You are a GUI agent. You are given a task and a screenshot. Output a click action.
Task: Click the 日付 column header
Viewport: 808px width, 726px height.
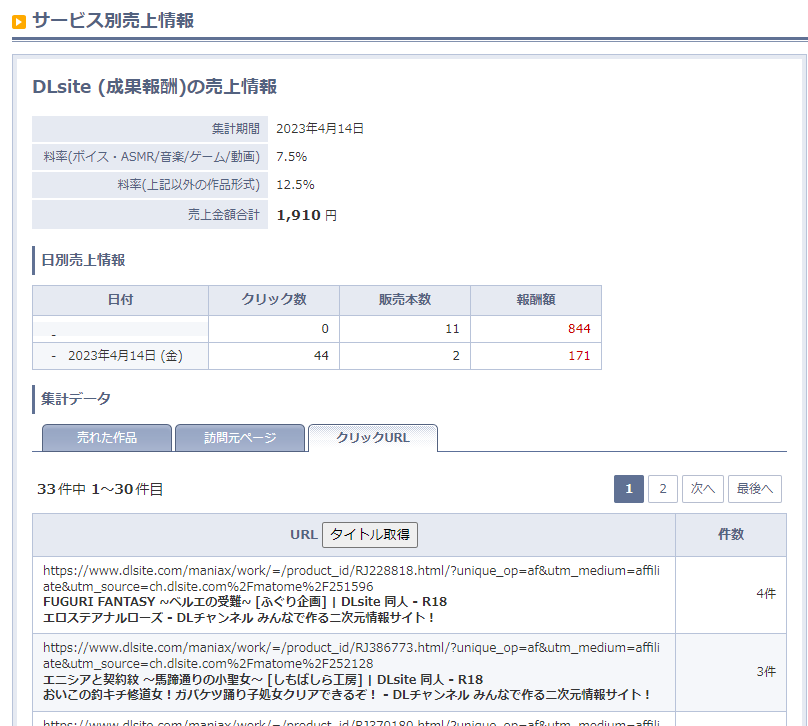pyautogui.click(x=121, y=300)
